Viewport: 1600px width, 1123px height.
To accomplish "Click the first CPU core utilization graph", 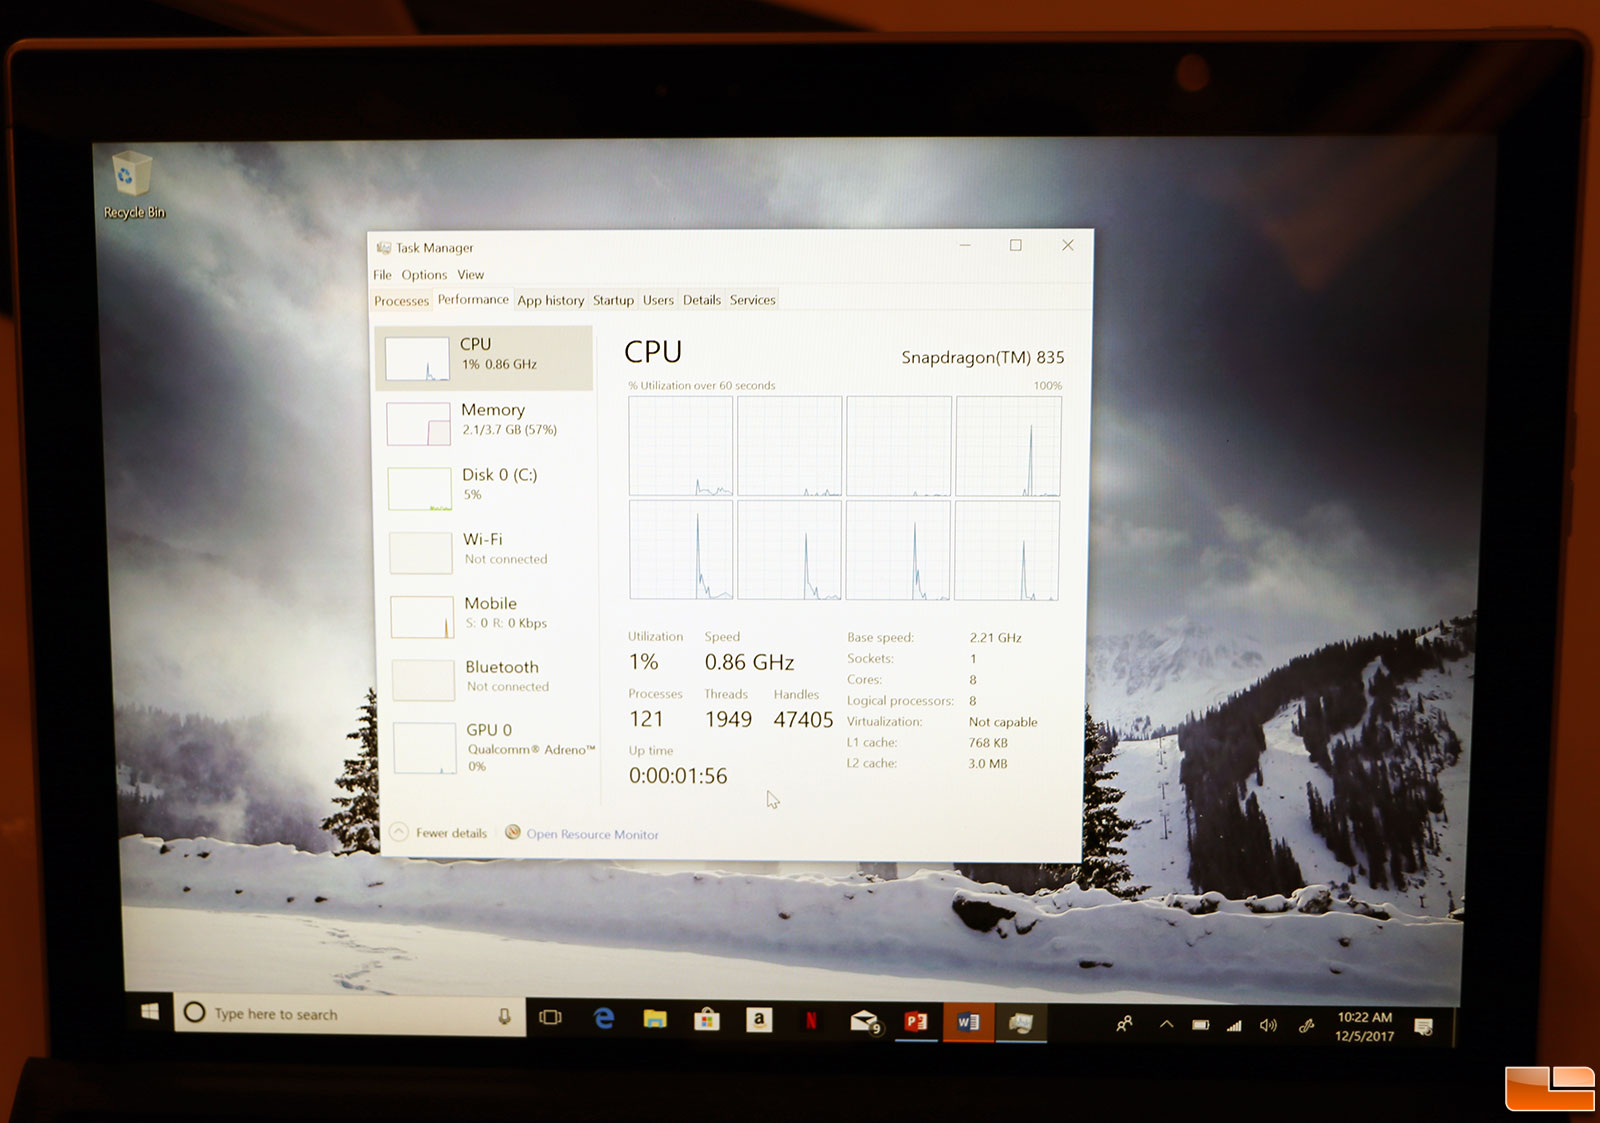I will [x=680, y=446].
